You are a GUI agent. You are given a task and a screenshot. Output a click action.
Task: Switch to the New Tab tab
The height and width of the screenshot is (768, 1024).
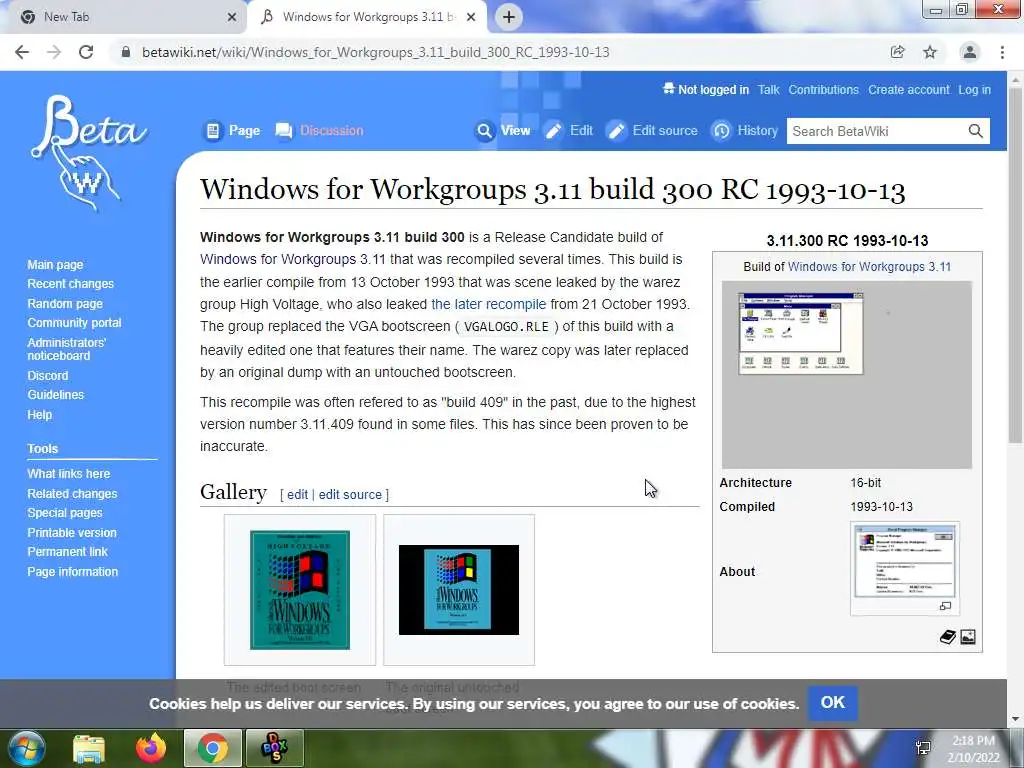(x=124, y=17)
